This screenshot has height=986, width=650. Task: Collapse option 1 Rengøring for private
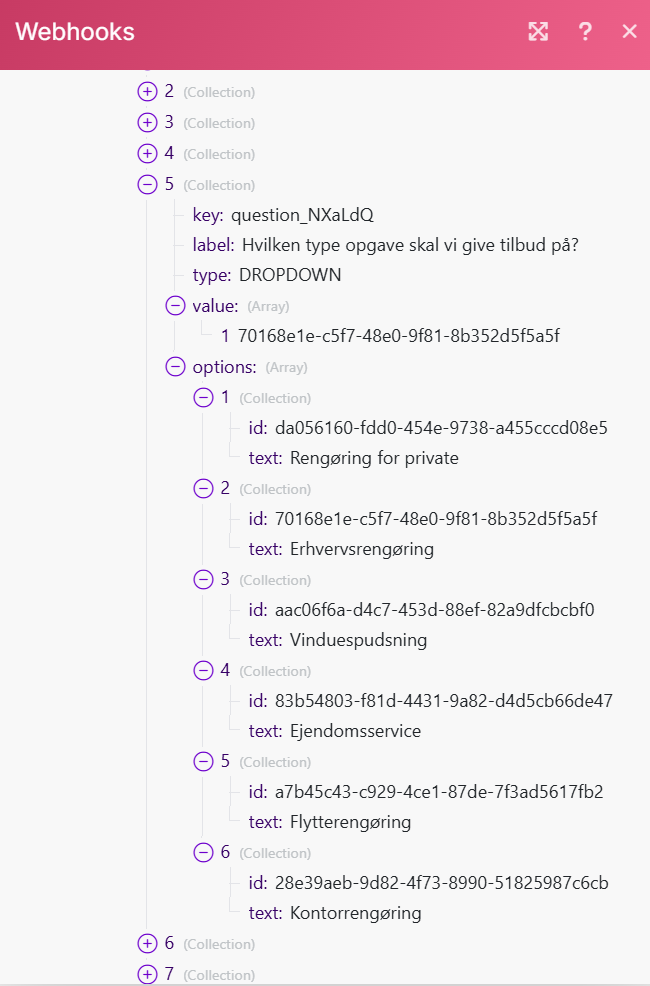pyautogui.click(x=203, y=398)
